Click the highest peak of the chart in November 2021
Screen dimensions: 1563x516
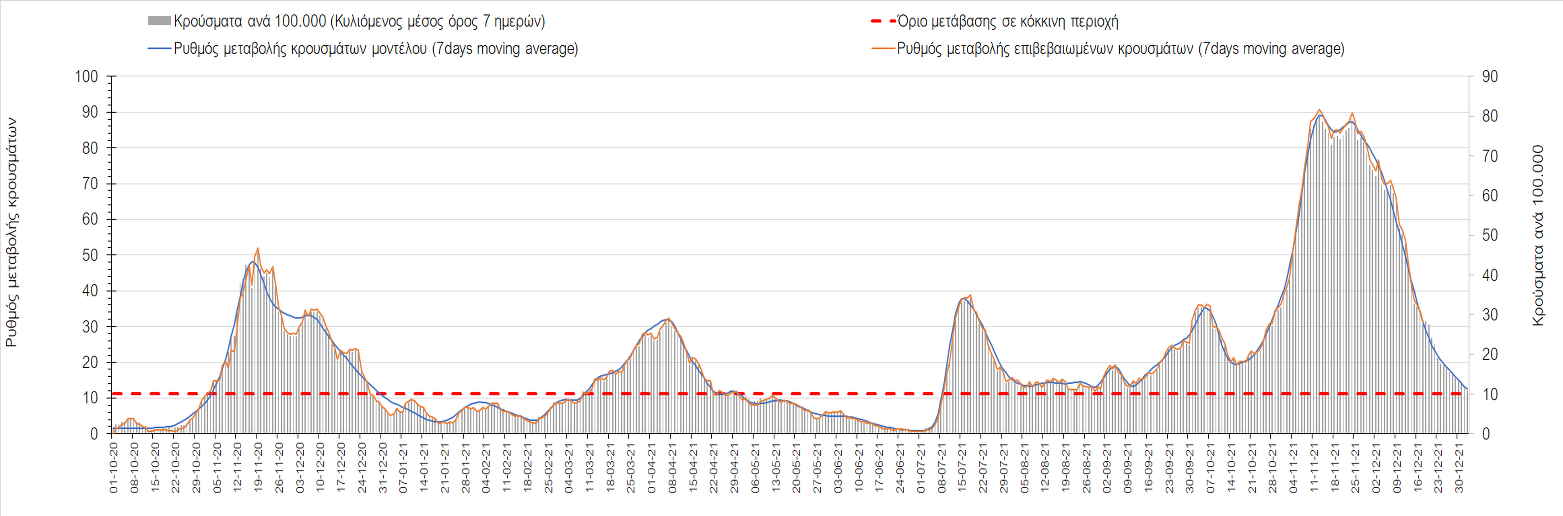1320,111
